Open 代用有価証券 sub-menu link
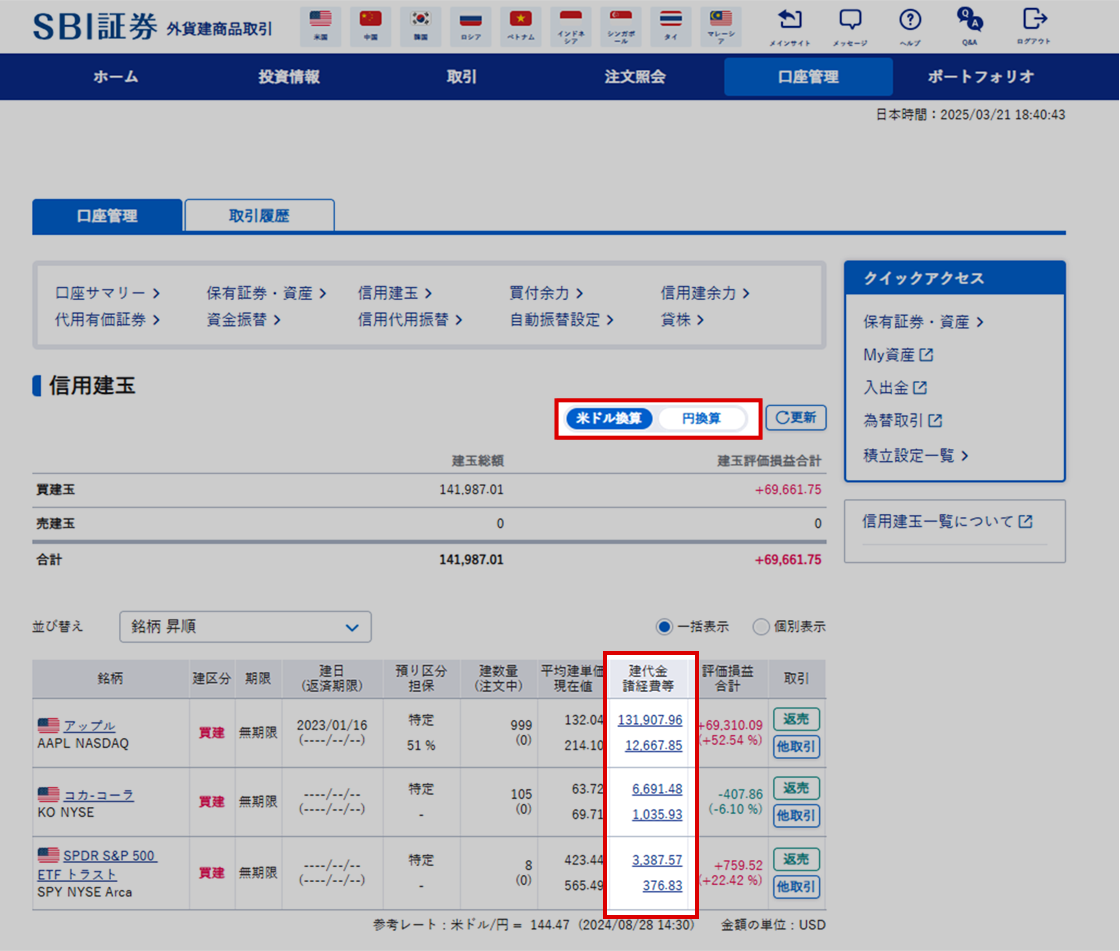The image size is (1120, 951). pos(107,319)
